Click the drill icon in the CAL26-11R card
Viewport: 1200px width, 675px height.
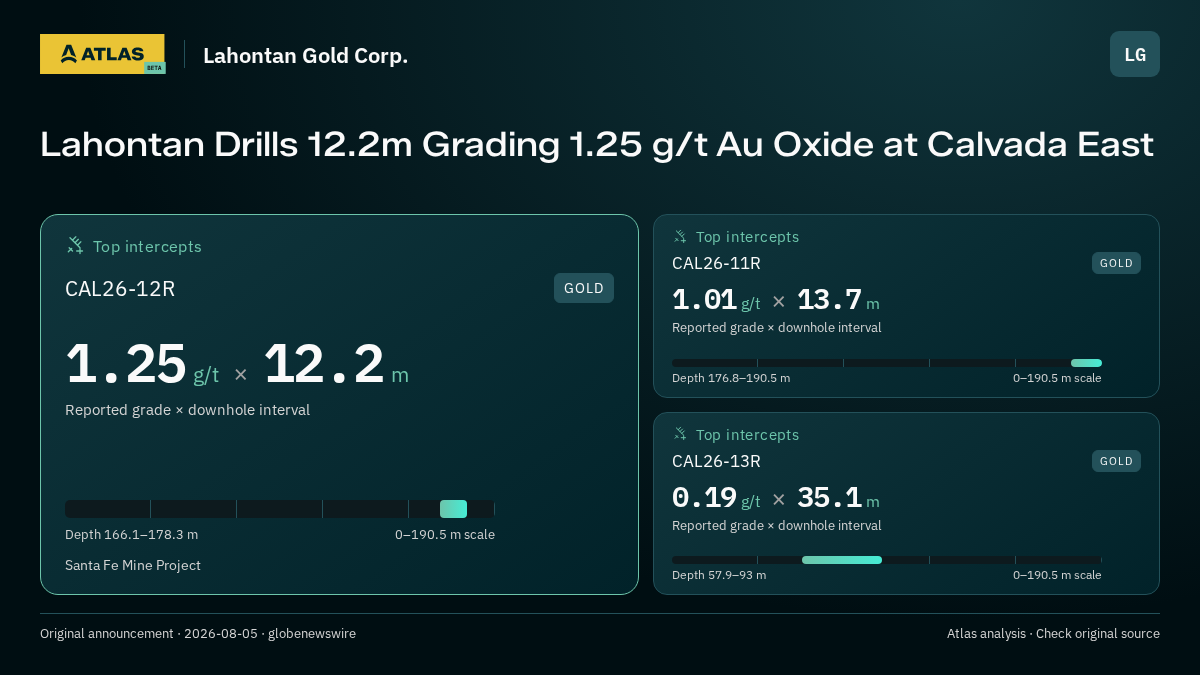coord(680,236)
